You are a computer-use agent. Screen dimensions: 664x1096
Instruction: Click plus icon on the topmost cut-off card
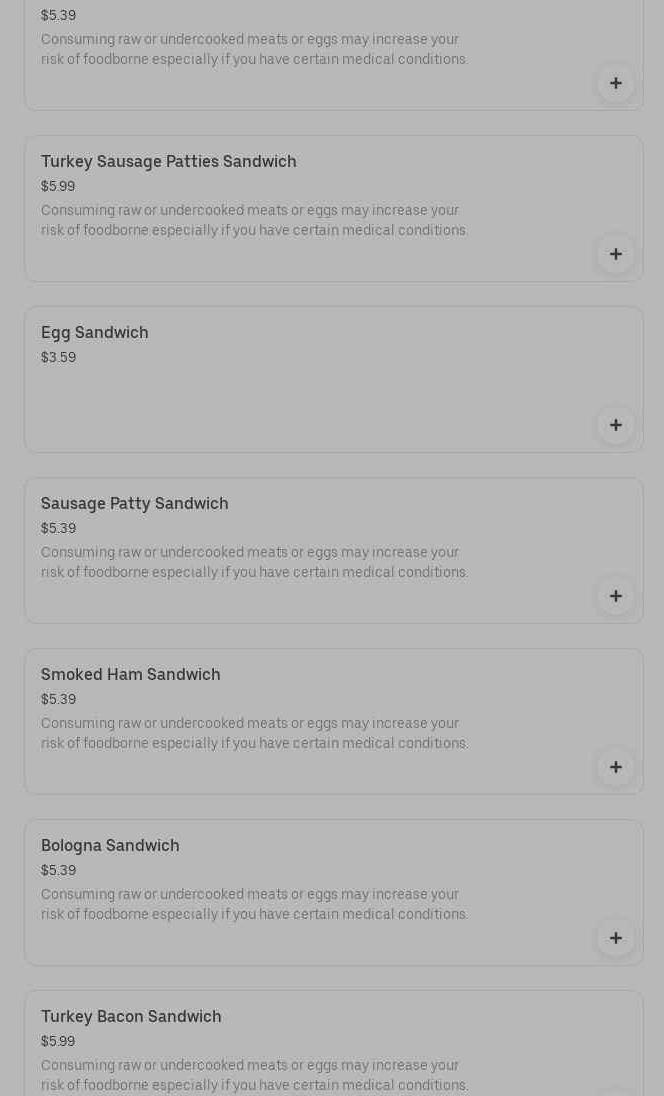615,83
